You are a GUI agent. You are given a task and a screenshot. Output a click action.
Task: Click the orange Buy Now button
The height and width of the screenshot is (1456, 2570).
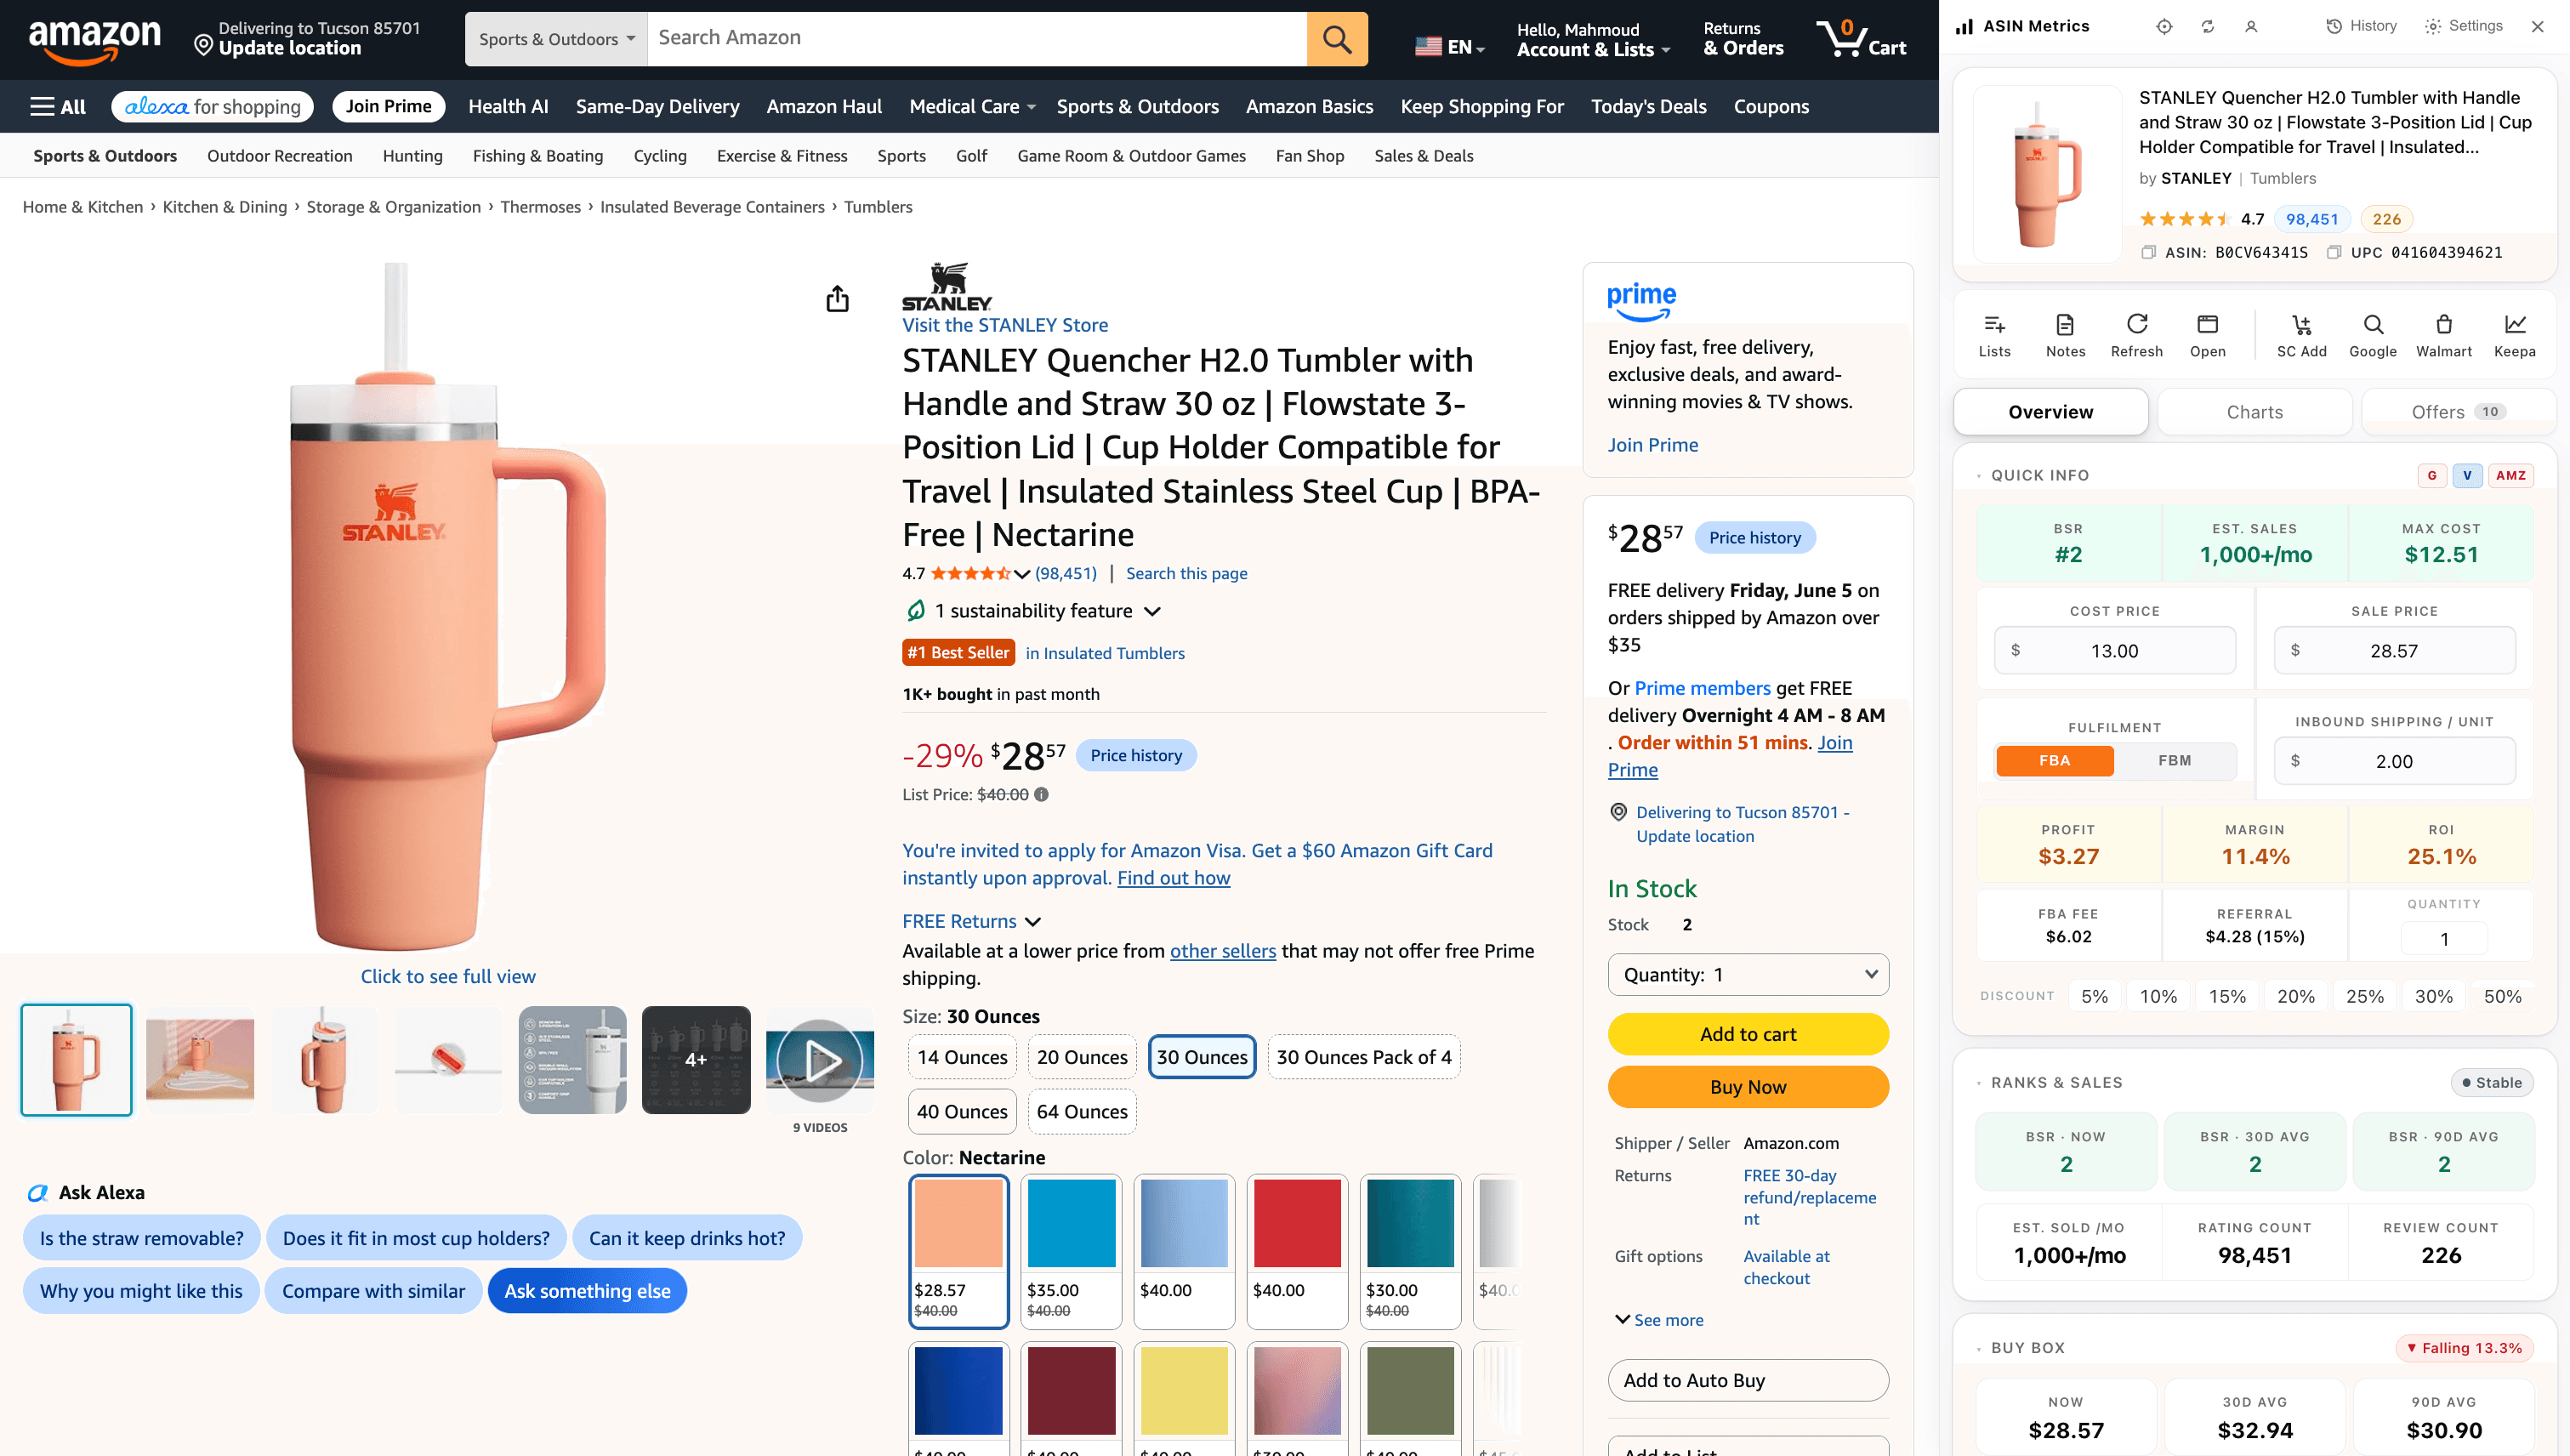(1748, 1087)
